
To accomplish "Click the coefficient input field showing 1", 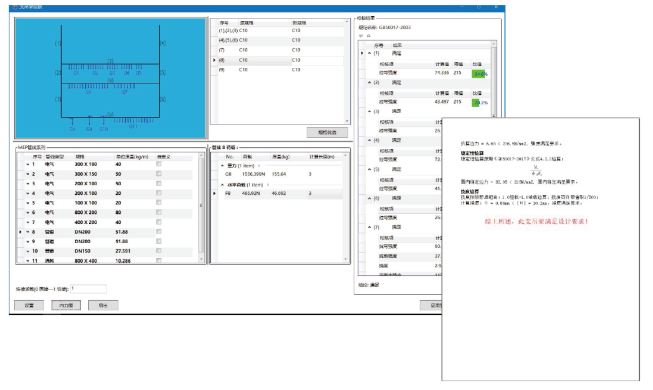I will pos(88,288).
